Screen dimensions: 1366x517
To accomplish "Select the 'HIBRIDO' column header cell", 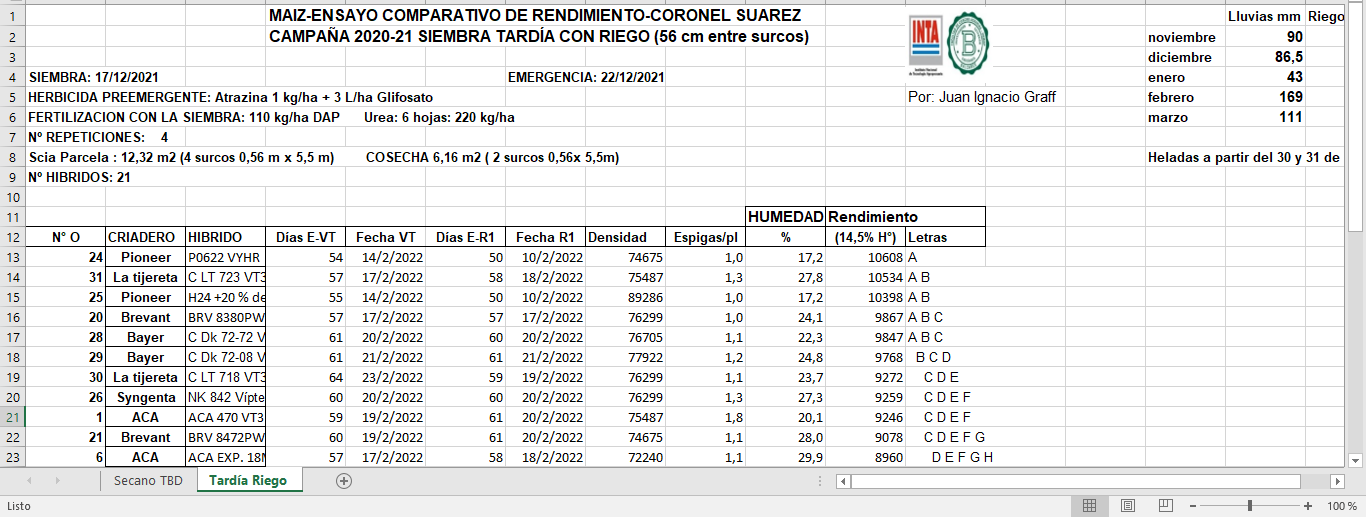I will coord(225,237).
